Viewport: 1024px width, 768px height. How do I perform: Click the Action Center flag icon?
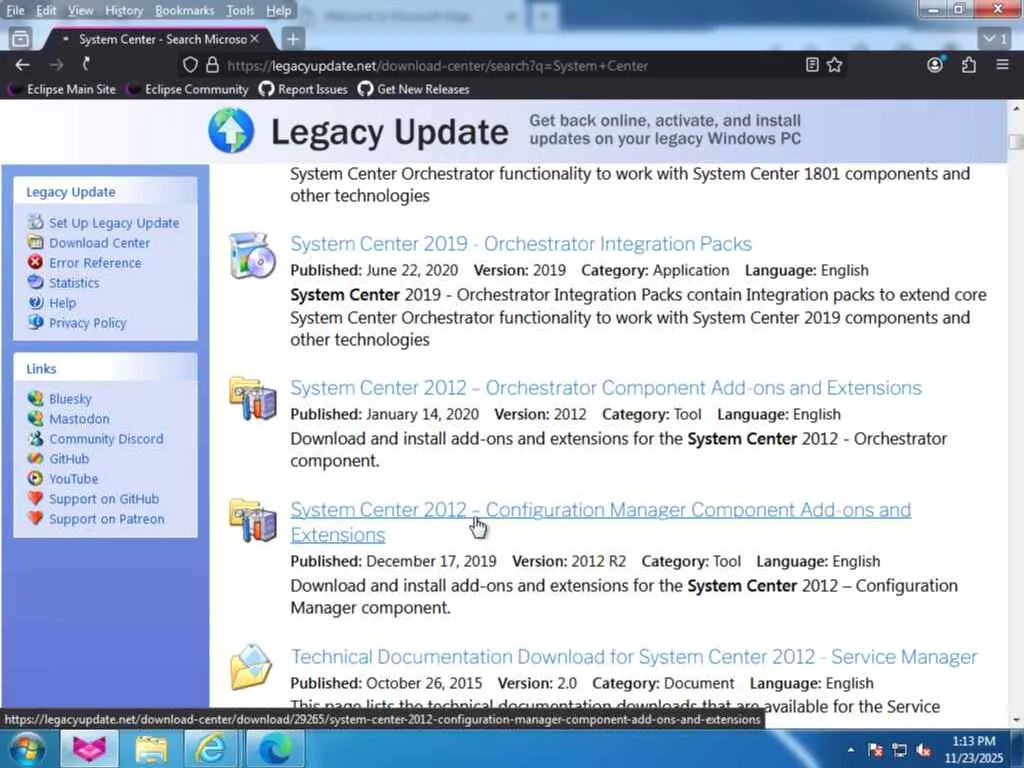(876, 750)
